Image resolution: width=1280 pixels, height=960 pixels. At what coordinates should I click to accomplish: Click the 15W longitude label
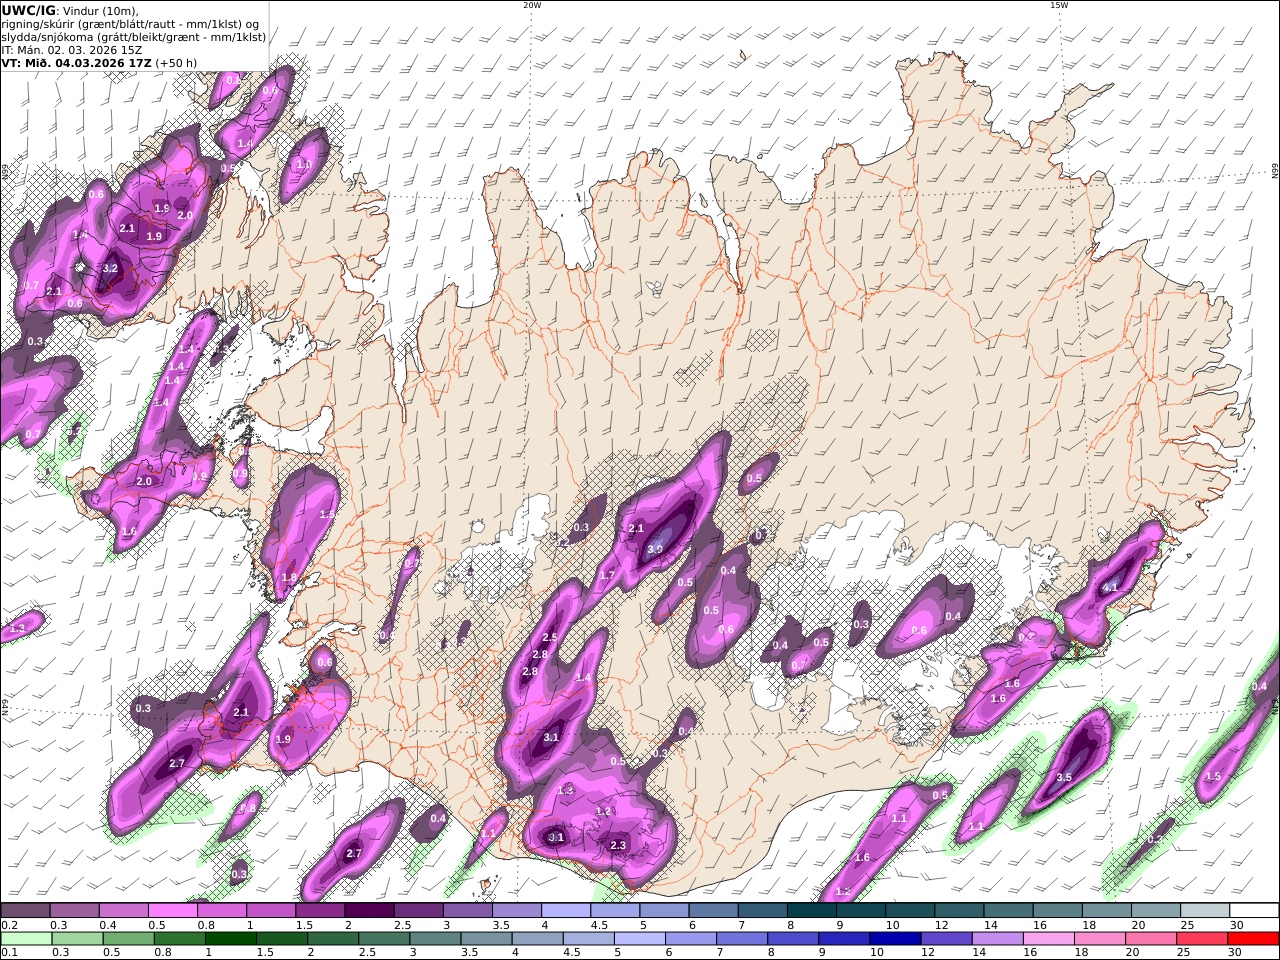1058,5
